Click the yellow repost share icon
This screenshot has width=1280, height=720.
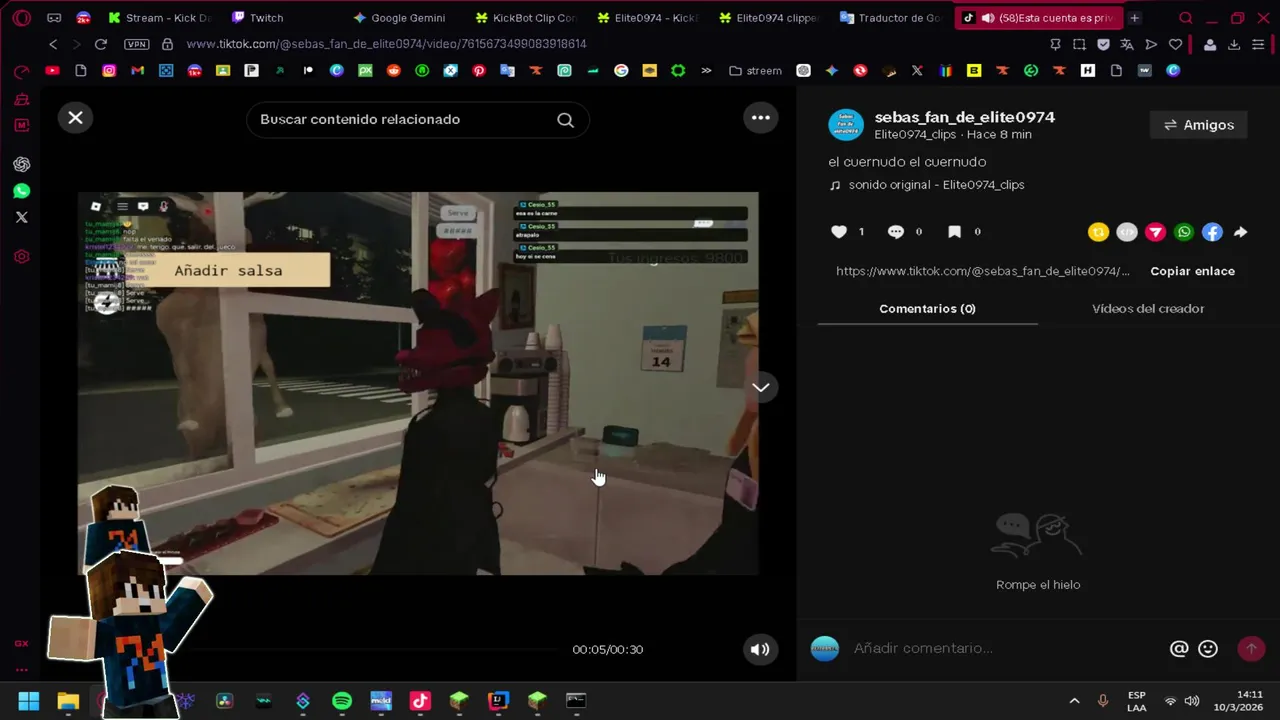pos(1098,232)
